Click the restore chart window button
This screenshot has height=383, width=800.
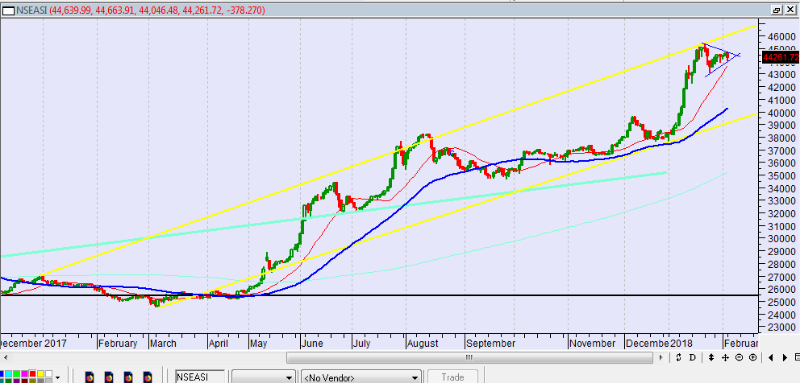point(777,10)
